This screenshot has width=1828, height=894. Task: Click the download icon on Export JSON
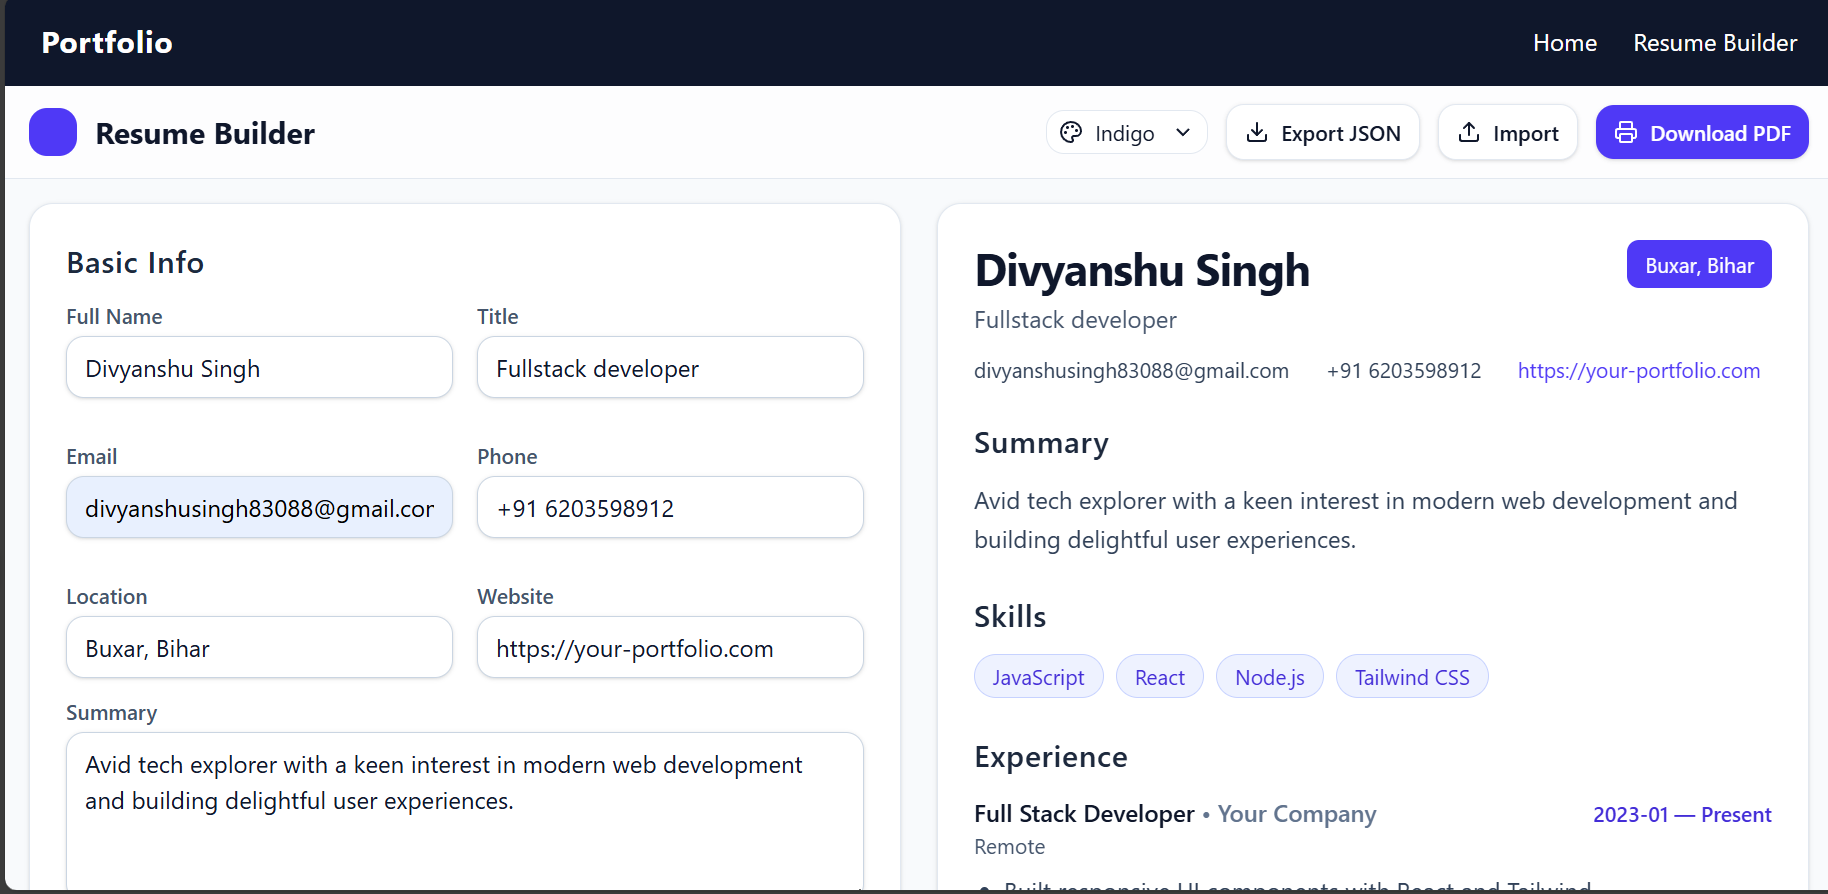(x=1257, y=133)
